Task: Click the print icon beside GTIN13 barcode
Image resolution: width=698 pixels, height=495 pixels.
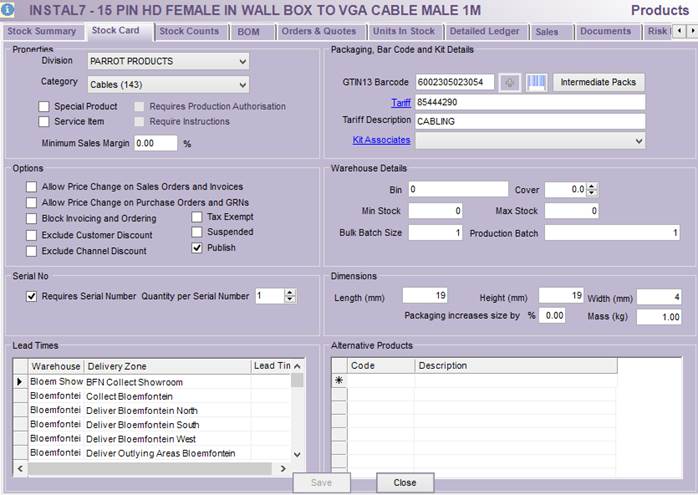Action: pyautogui.click(x=510, y=82)
